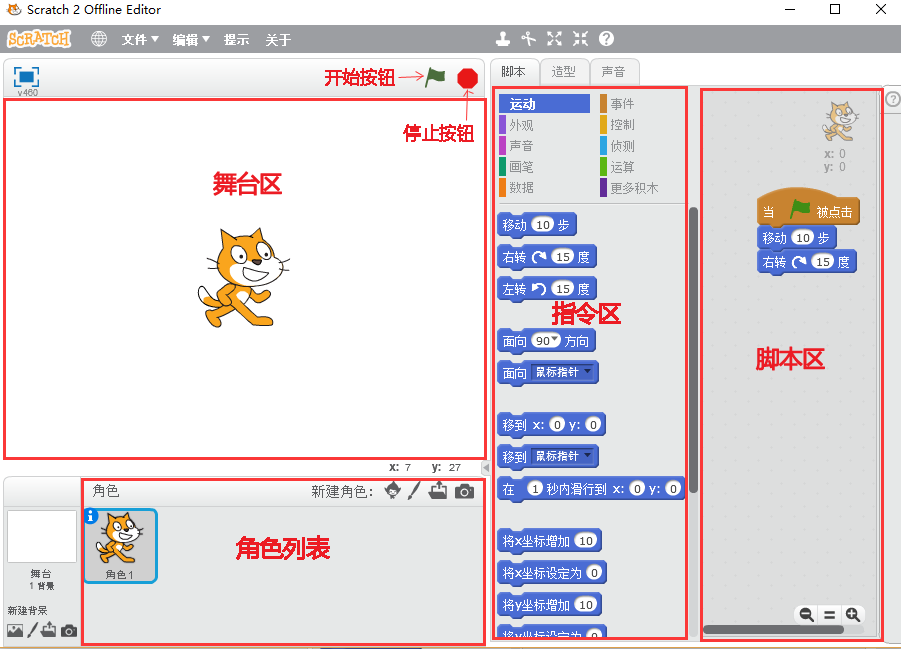Edit the 15 value in palette 右转 block
This screenshot has height=649, width=901.
[563, 257]
